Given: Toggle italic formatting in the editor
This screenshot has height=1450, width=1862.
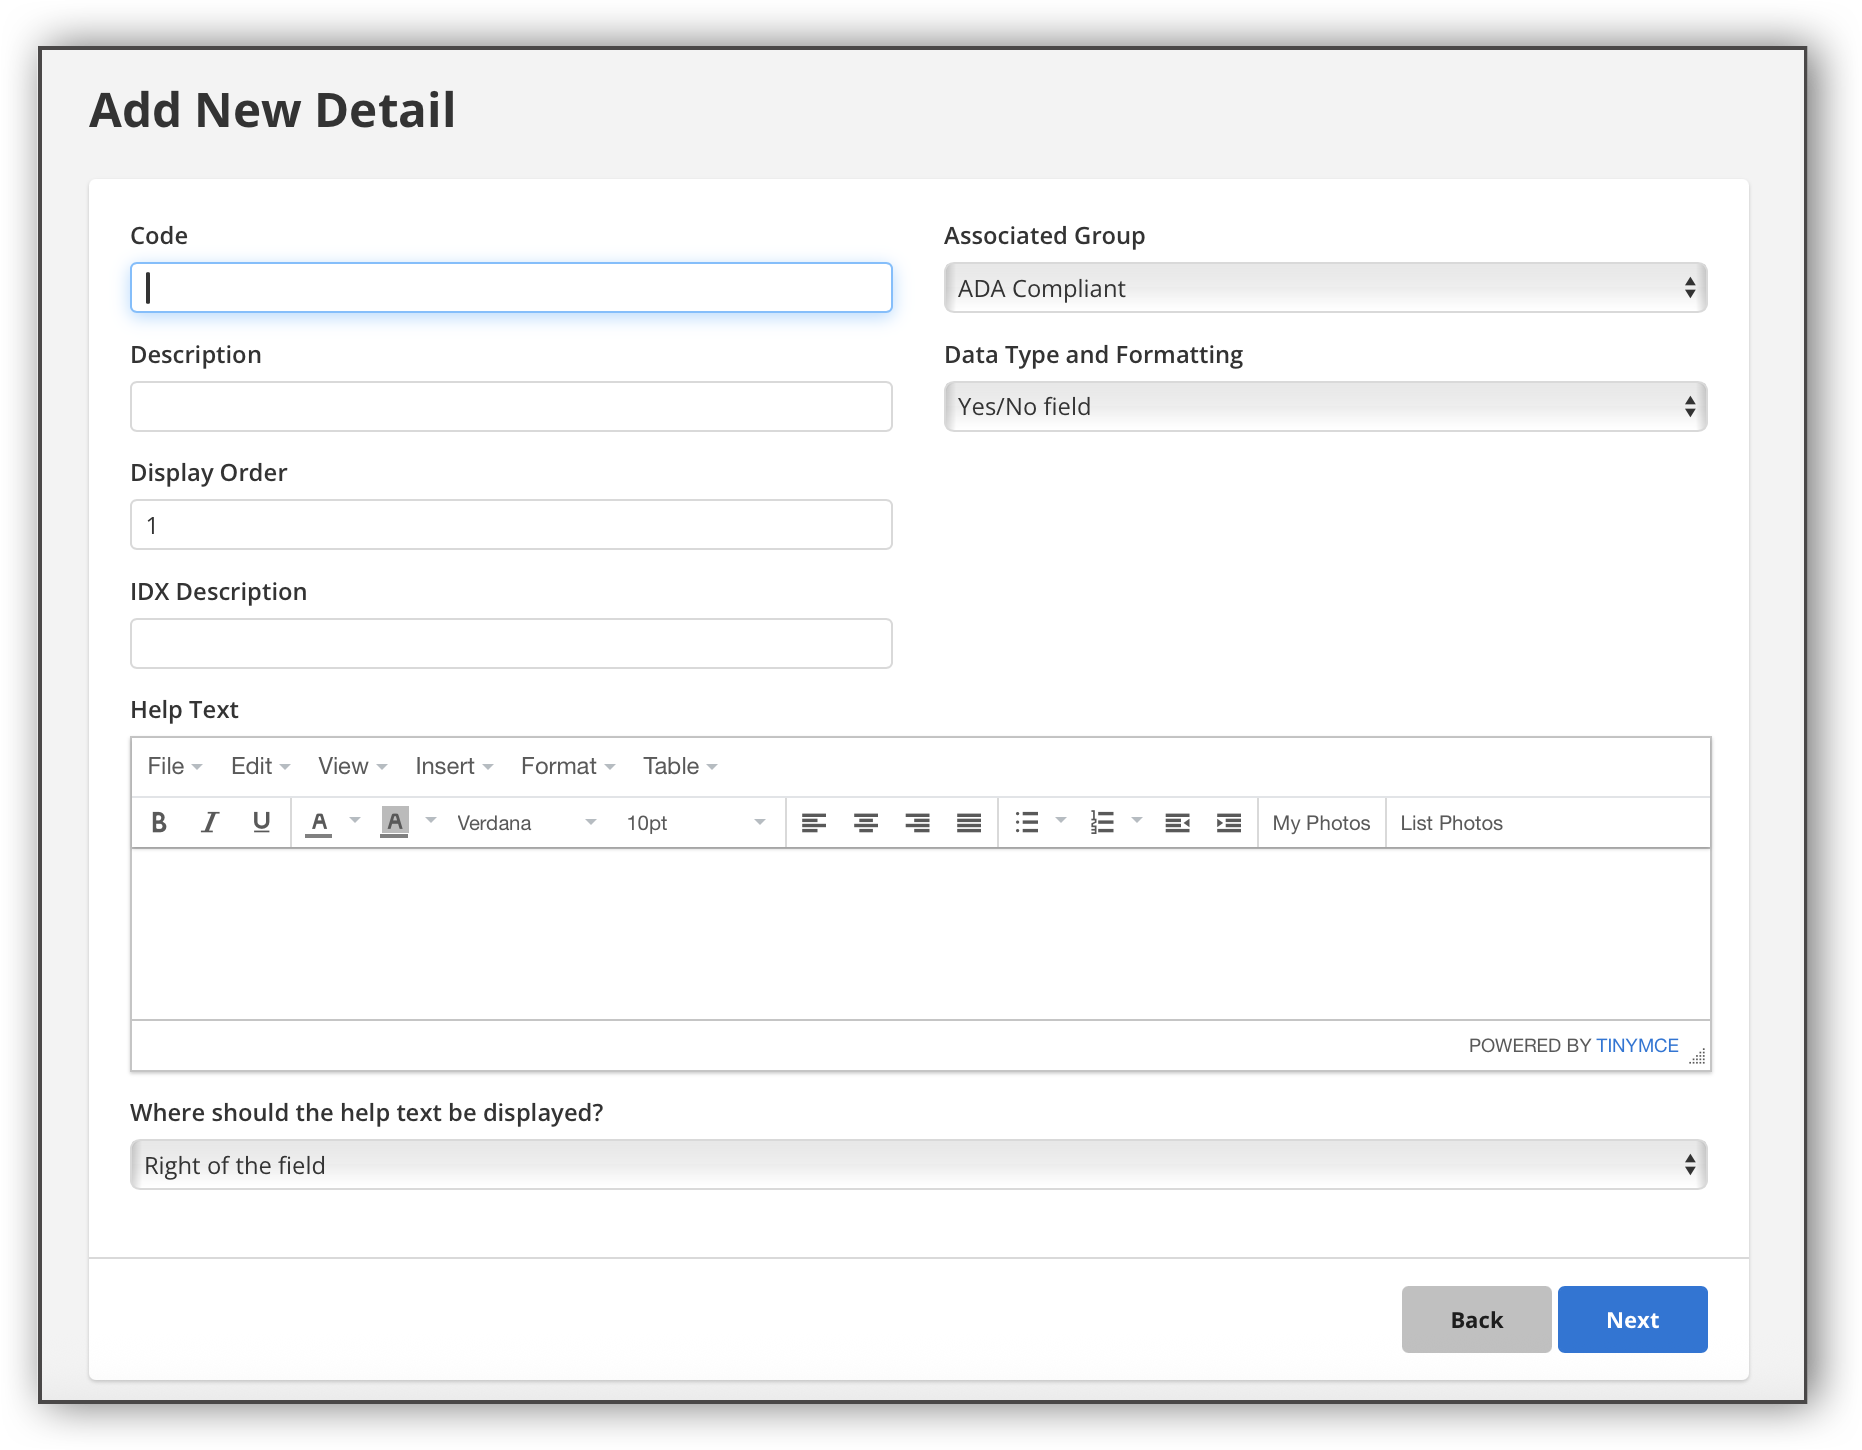Looking at the screenshot, I should (x=210, y=823).
